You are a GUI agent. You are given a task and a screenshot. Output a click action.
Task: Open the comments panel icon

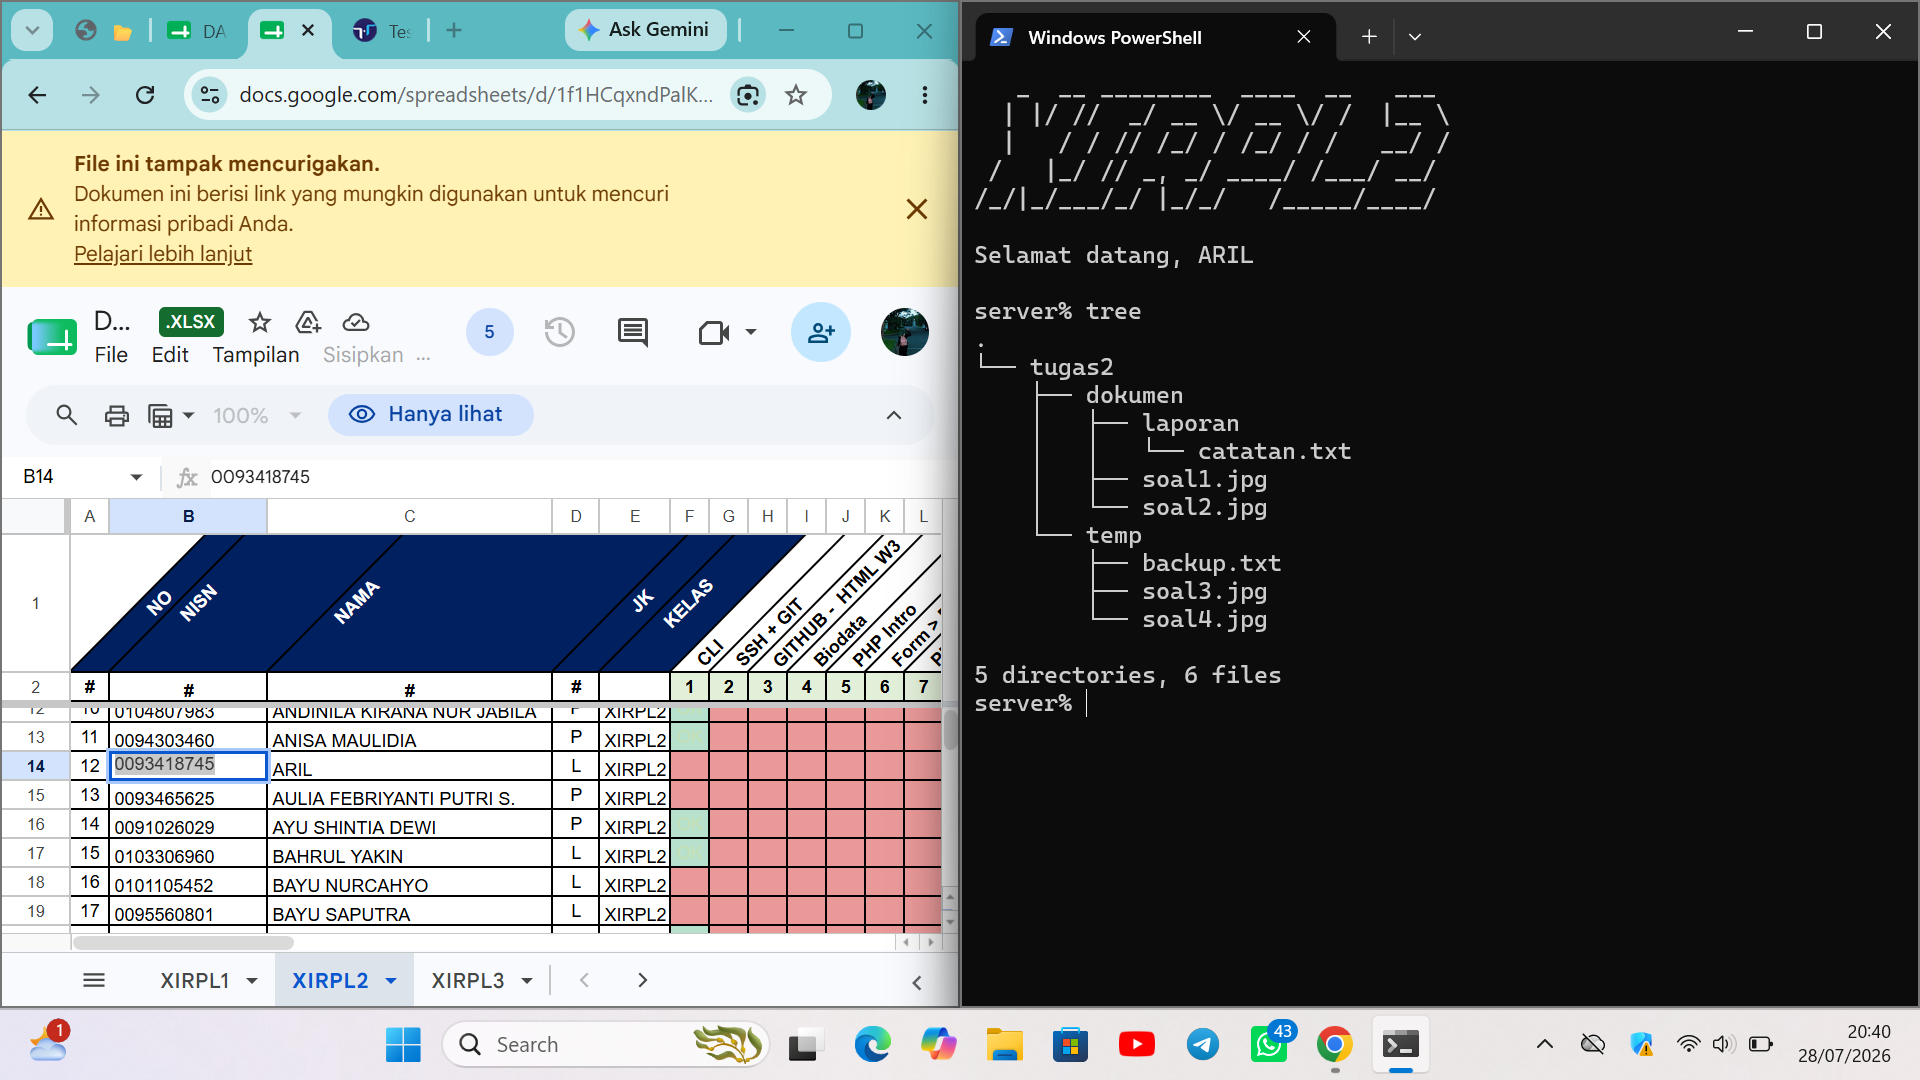(x=633, y=332)
